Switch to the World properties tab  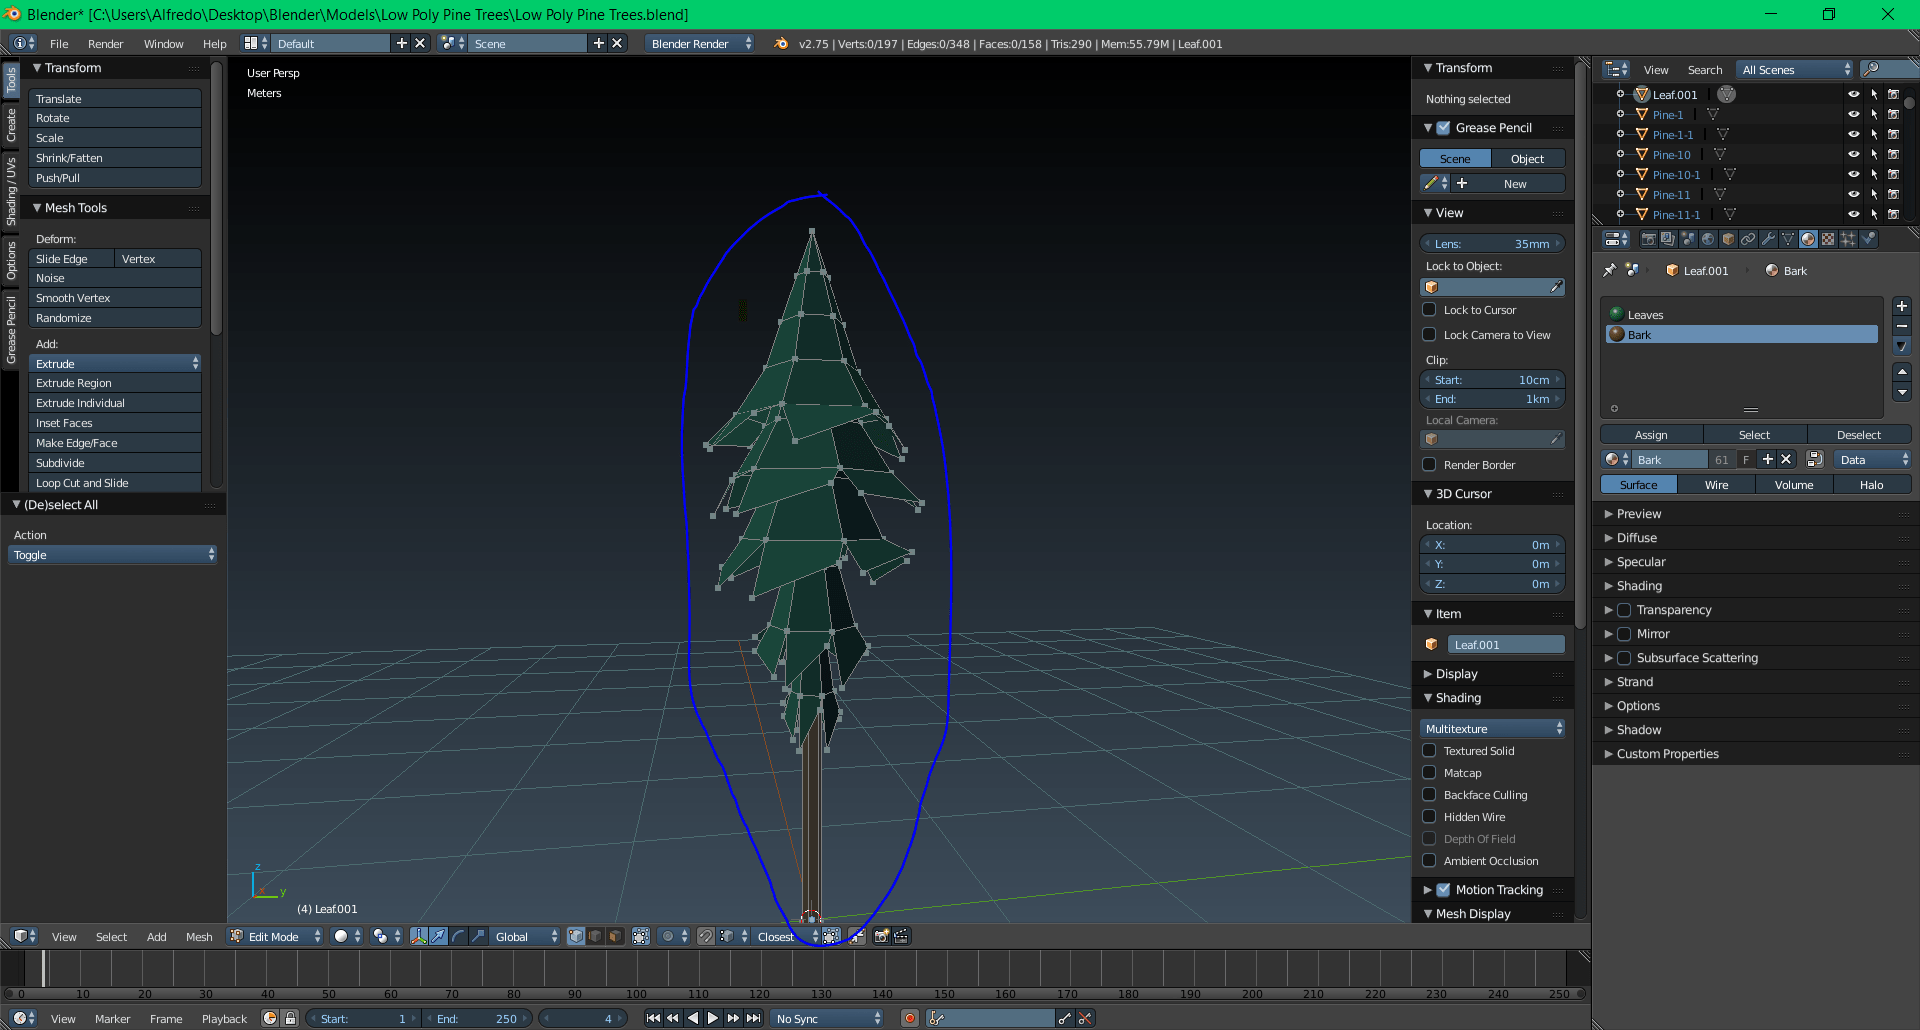coord(1708,239)
